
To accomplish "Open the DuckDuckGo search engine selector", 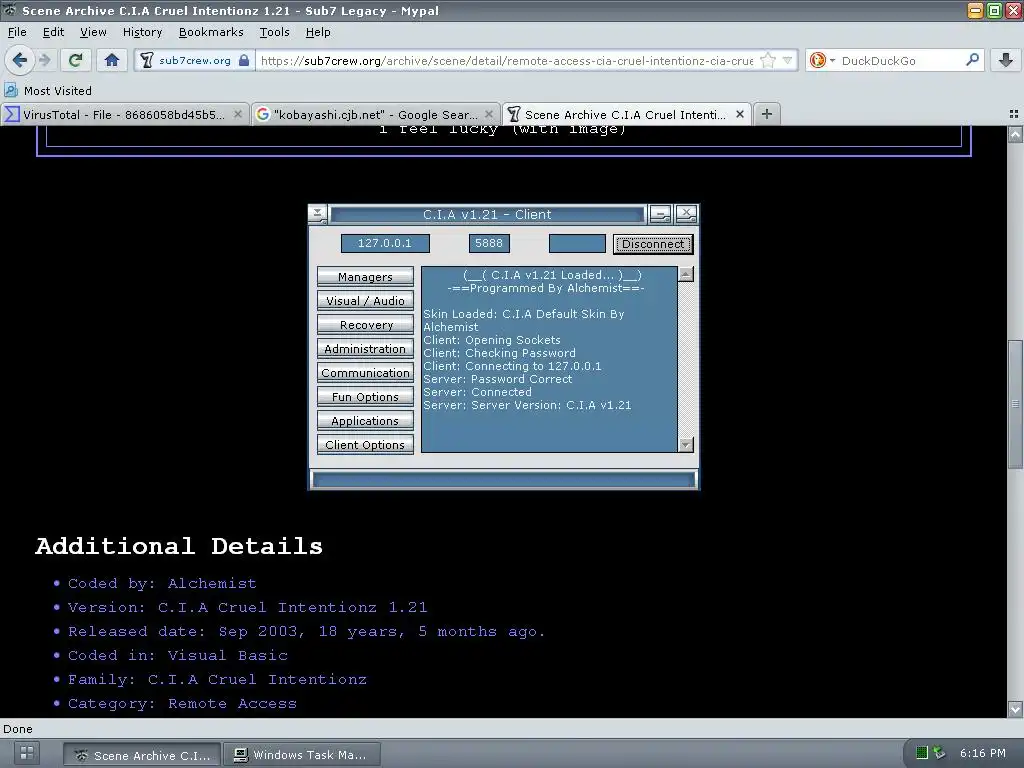I will [x=822, y=61].
